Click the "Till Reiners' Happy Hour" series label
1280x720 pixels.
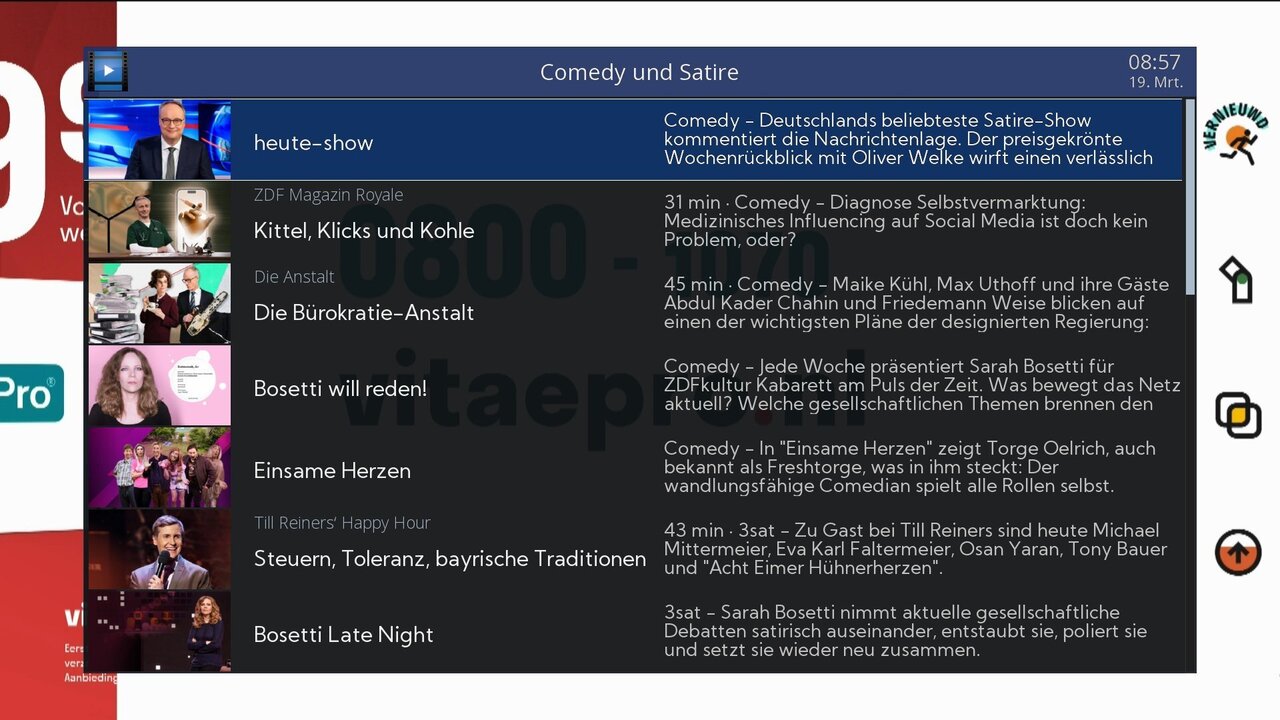(342, 523)
